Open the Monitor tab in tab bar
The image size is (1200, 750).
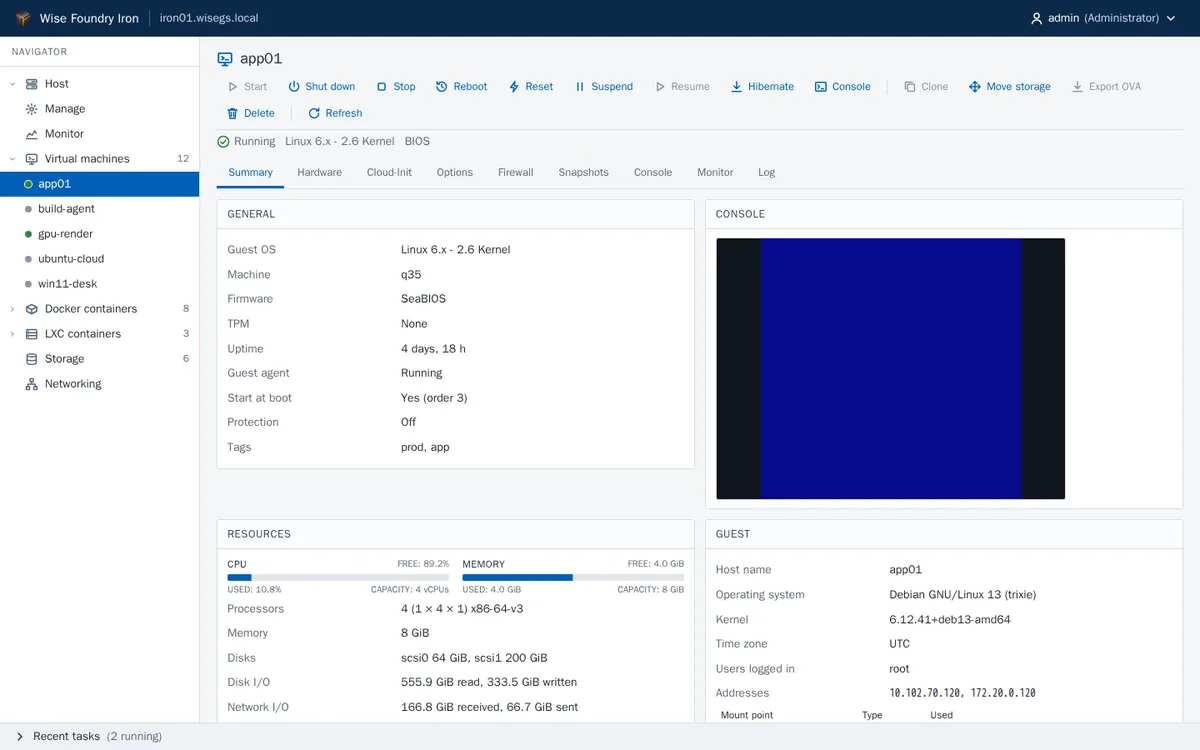(x=715, y=173)
